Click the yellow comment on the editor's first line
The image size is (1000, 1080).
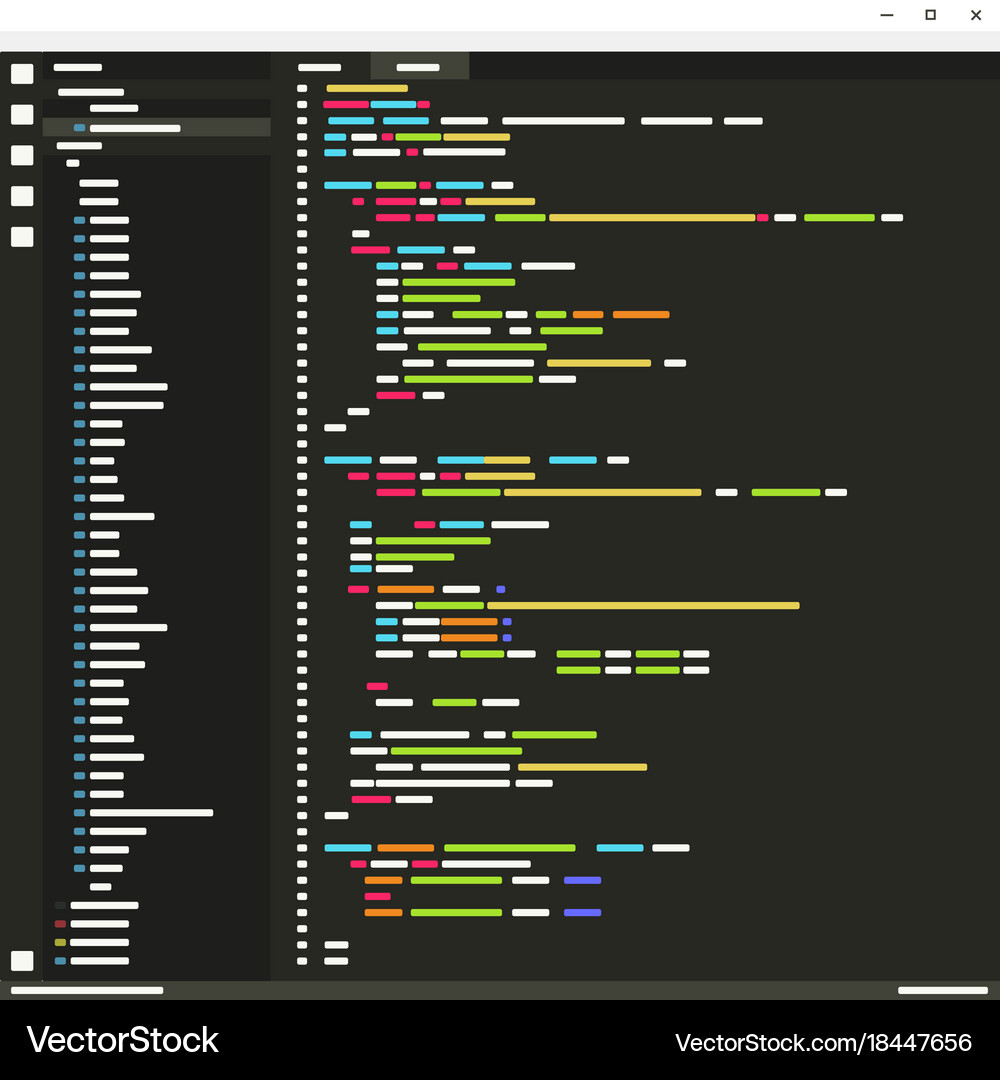tap(367, 88)
